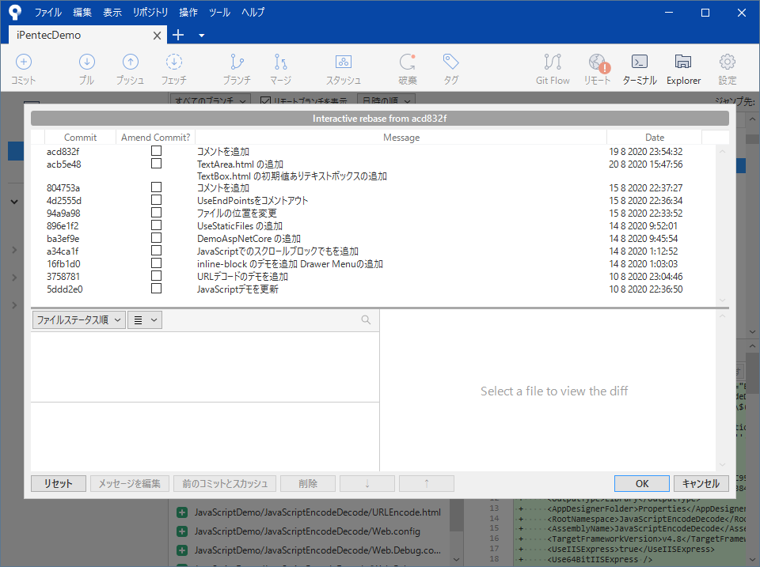
Task: Open the すべてのブランチ dropdown behind dialog
Action: pyautogui.click(x=210, y=98)
